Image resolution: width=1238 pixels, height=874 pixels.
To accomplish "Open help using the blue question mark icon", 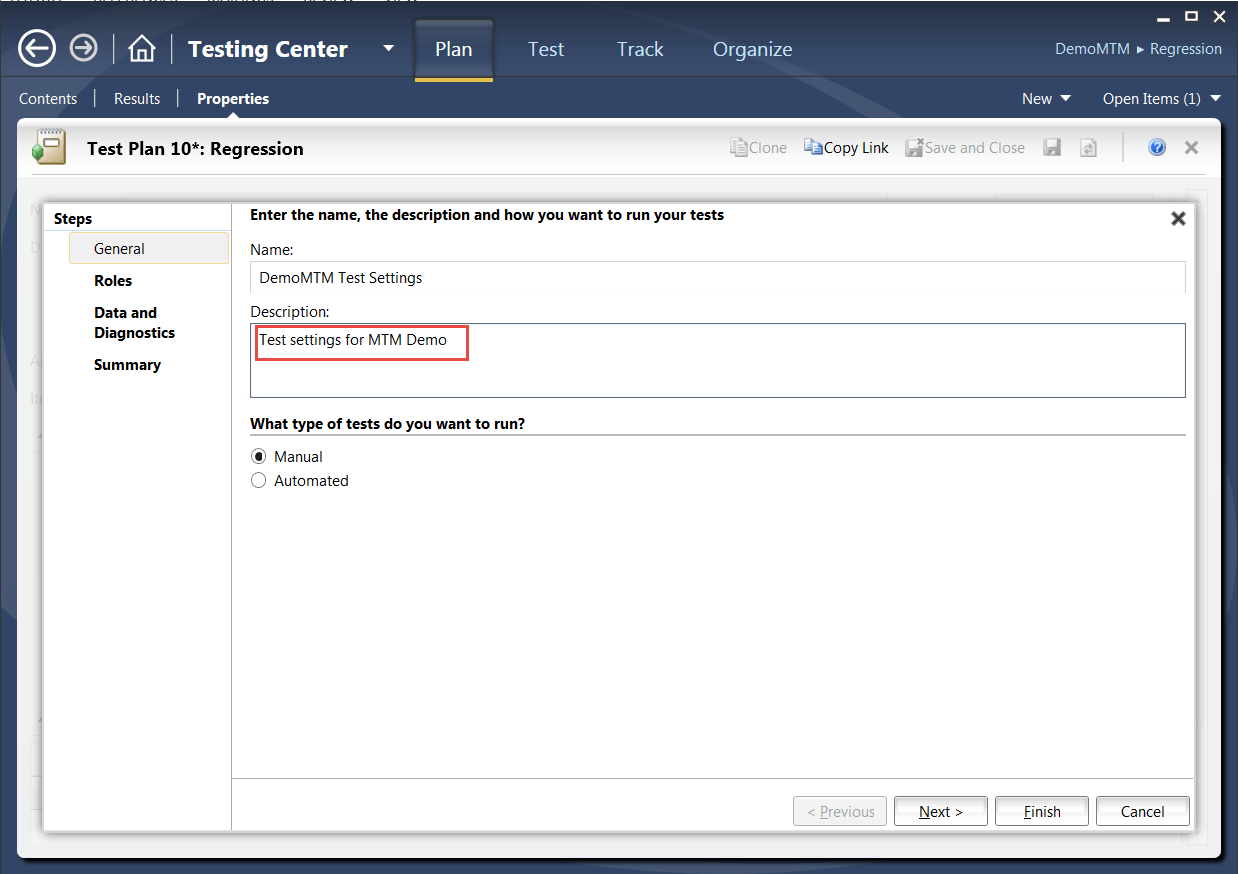I will click(x=1157, y=147).
